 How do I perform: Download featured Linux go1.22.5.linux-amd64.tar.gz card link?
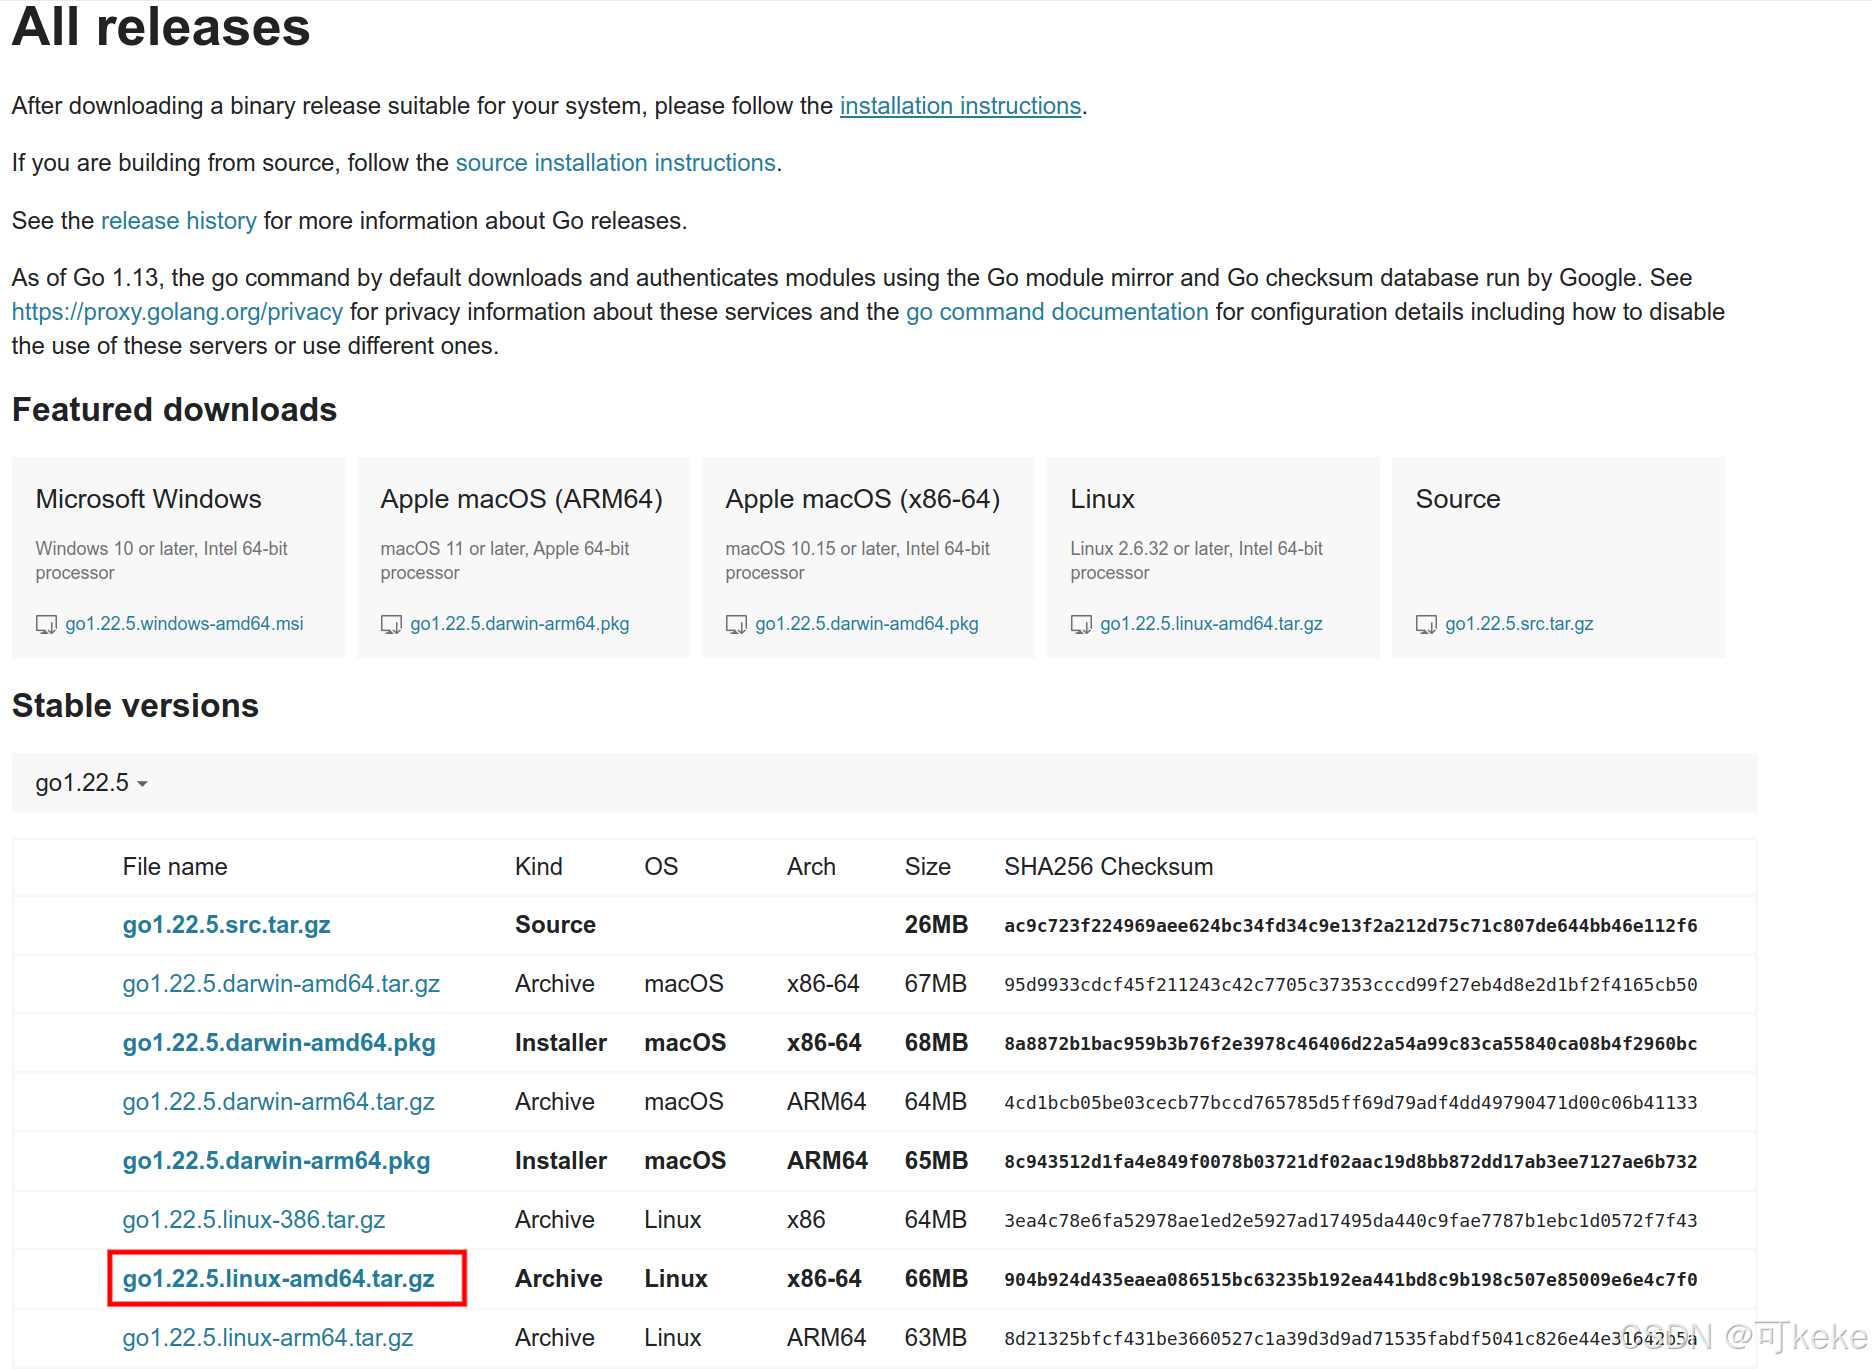pyautogui.click(x=1211, y=624)
